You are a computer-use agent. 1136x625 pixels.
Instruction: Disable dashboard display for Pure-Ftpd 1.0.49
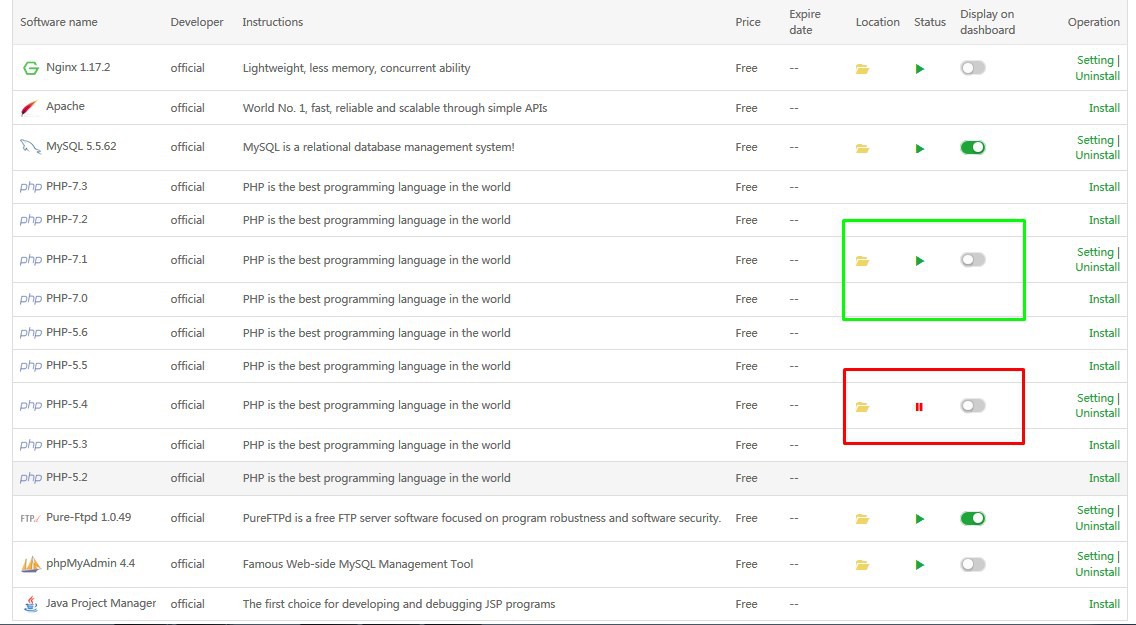[x=973, y=519]
